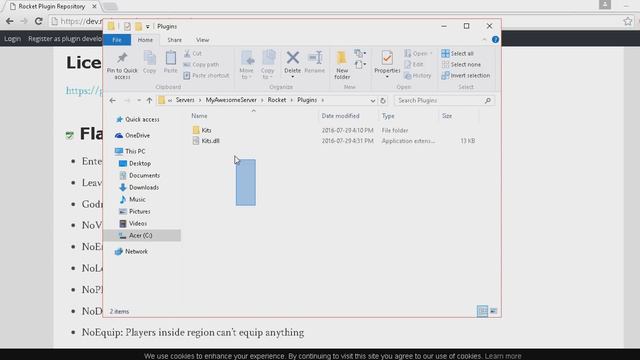Go back in Explorer navigation
Image resolution: width=640 pixels, height=360 pixels.
(113, 100)
